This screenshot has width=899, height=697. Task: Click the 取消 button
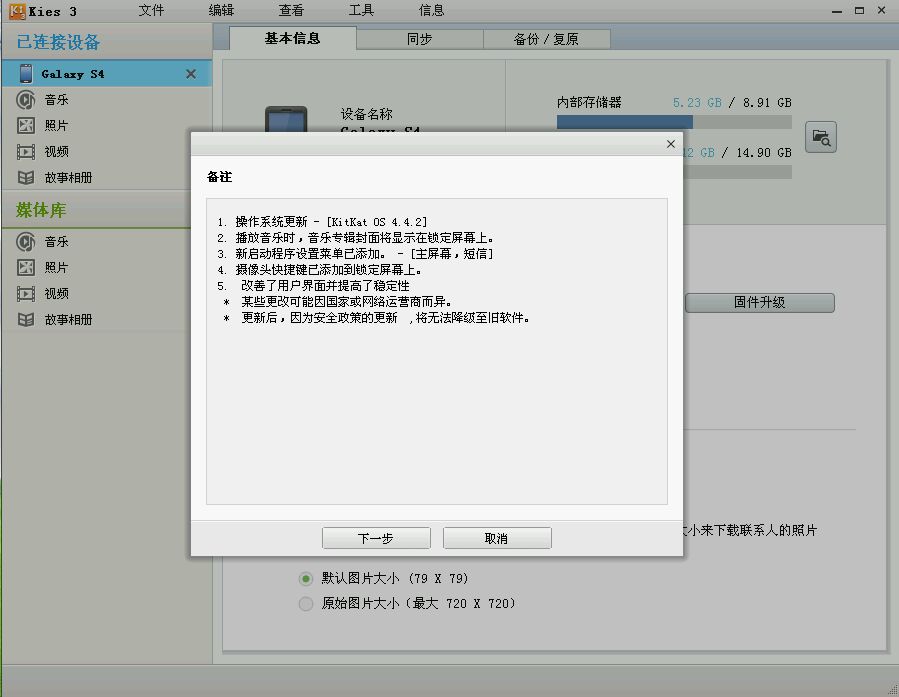[x=497, y=538]
